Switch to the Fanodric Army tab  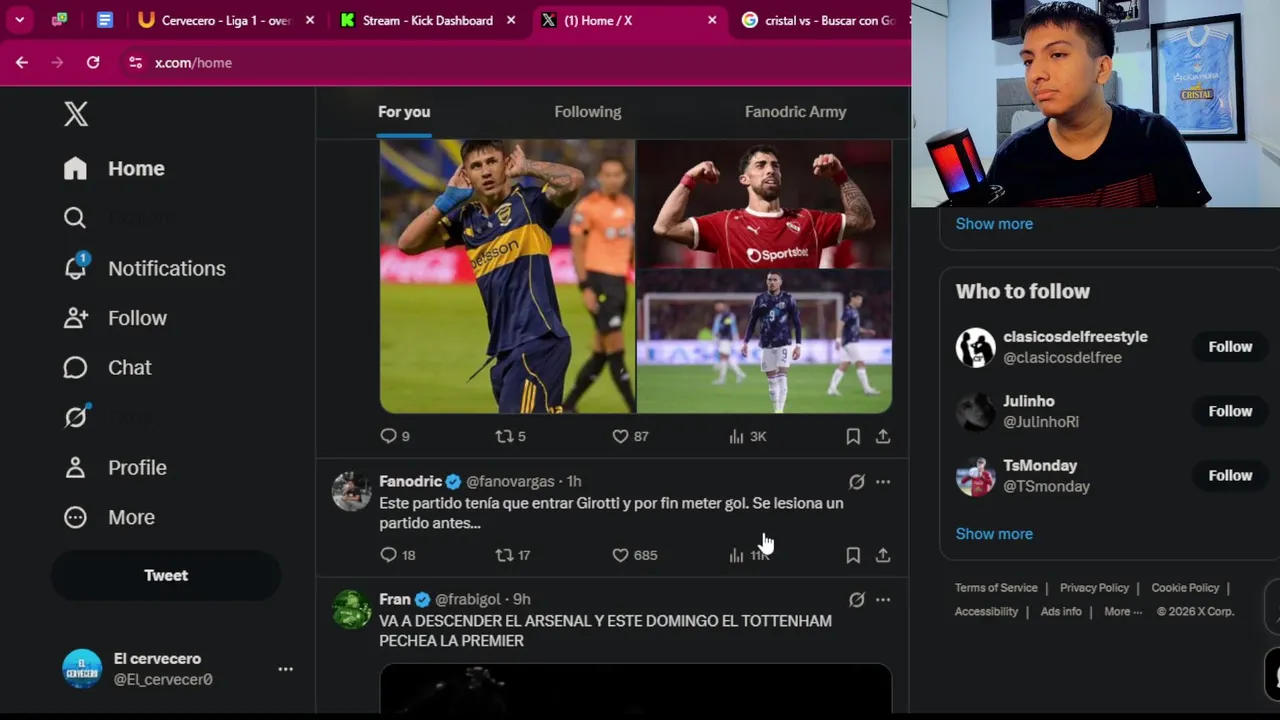point(795,112)
